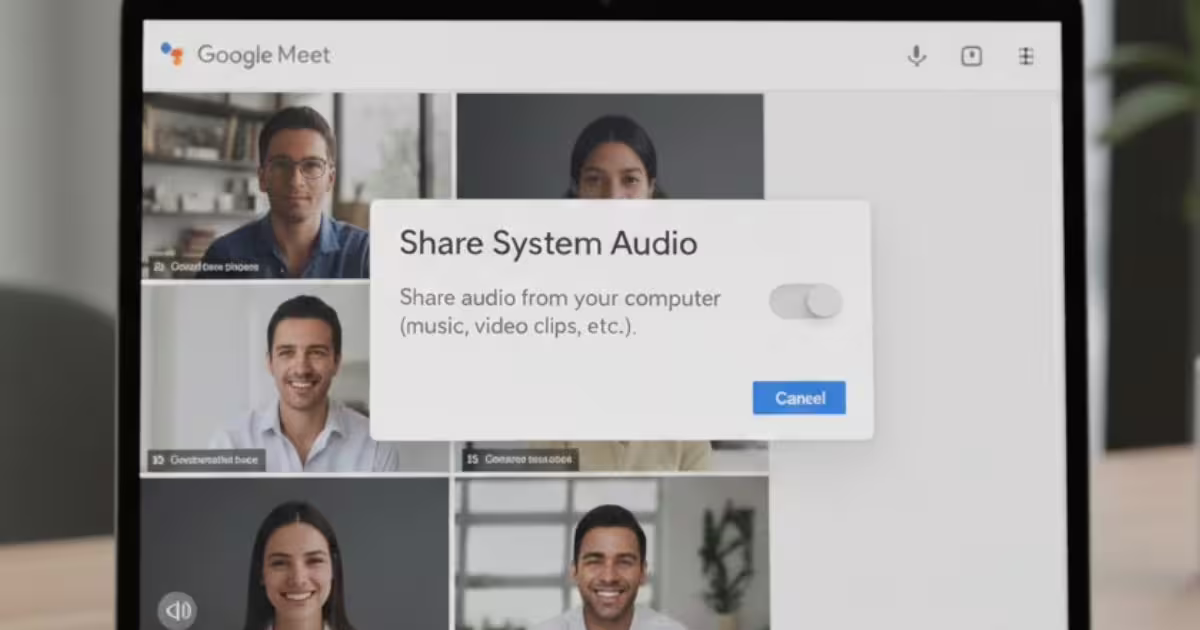Click small icon in glasses man's name label

pyautogui.click(x=159, y=267)
